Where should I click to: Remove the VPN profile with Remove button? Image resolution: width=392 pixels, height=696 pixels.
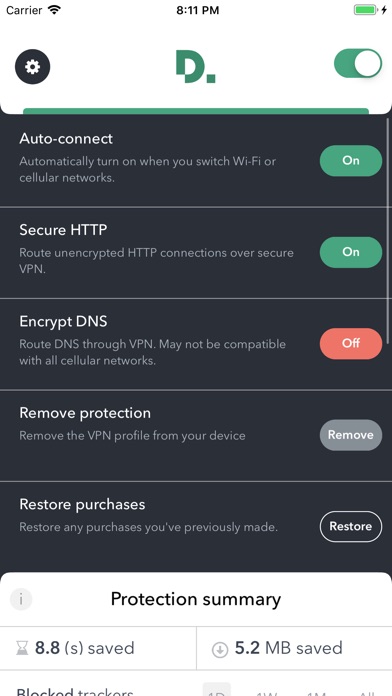pyautogui.click(x=351, y=435)
